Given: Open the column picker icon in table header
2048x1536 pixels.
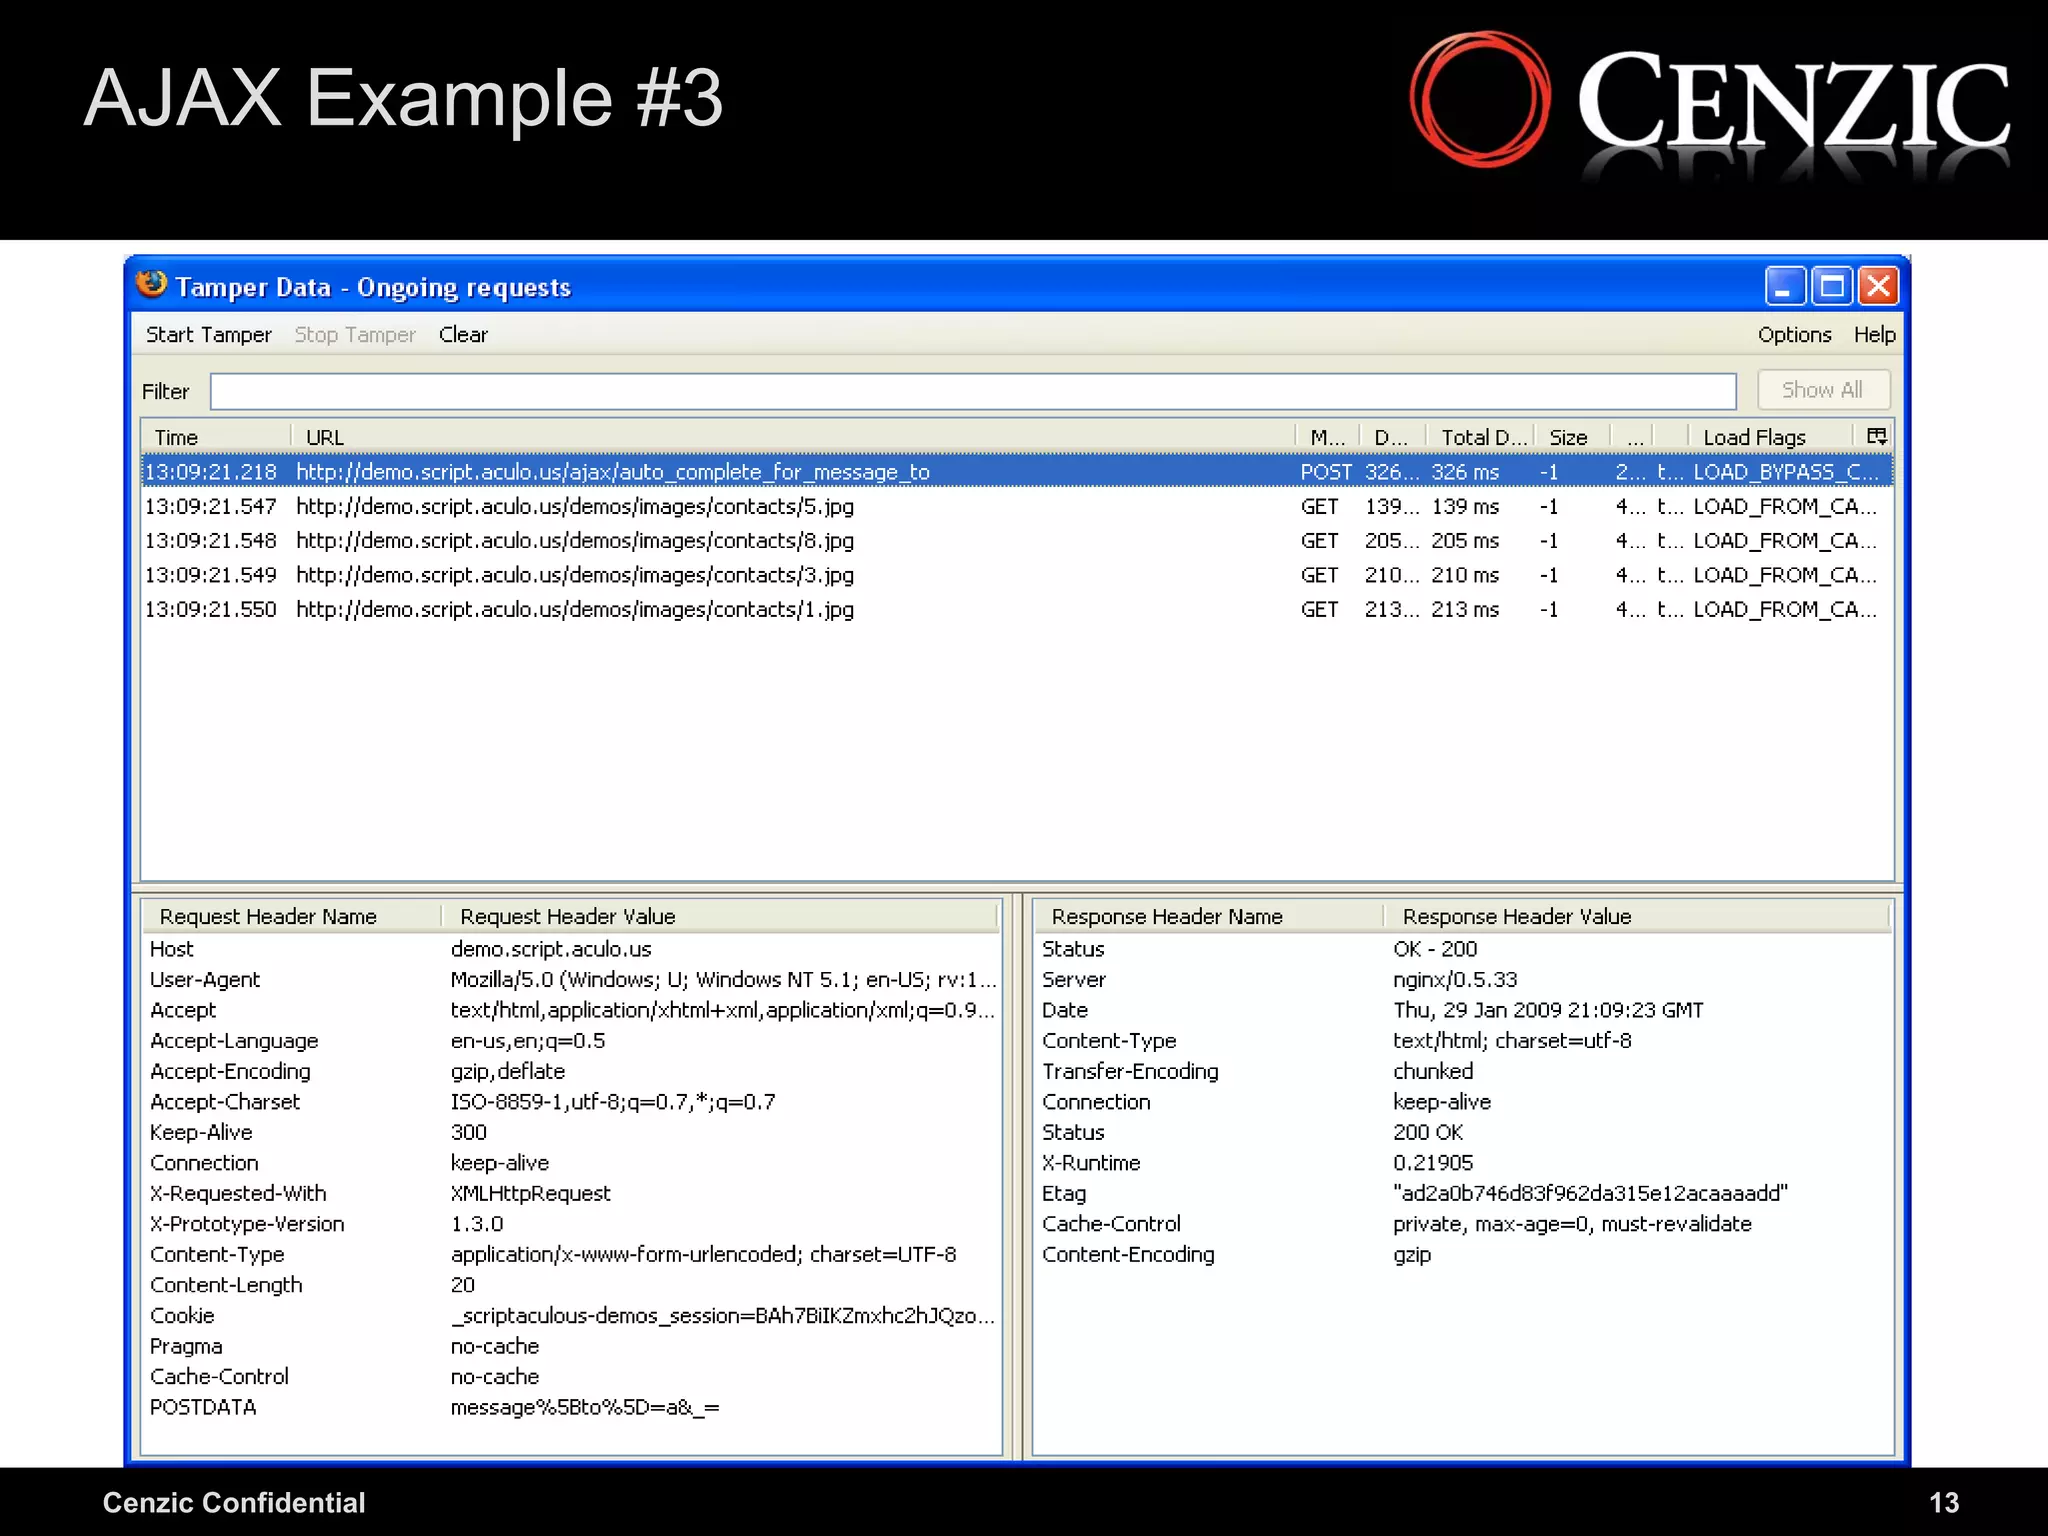Looking at the screenshot, I should pos(1876,436).
